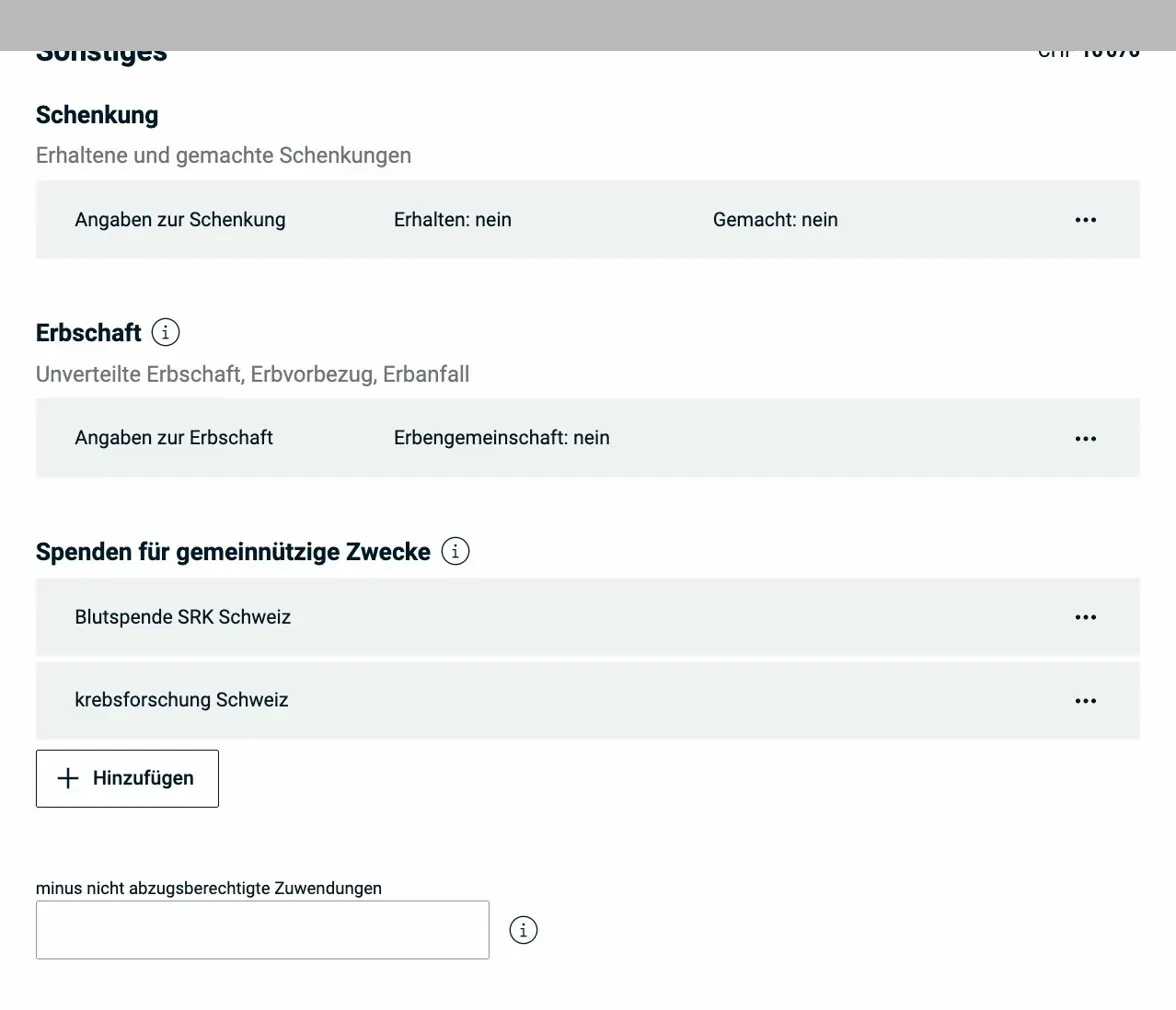Image resolution: width=1176 pixels, height=1010 pixels.
Task: View info for Spenden für gemeinnützige Zwecke
Action: pyautogui.click(x=456, y=551)
